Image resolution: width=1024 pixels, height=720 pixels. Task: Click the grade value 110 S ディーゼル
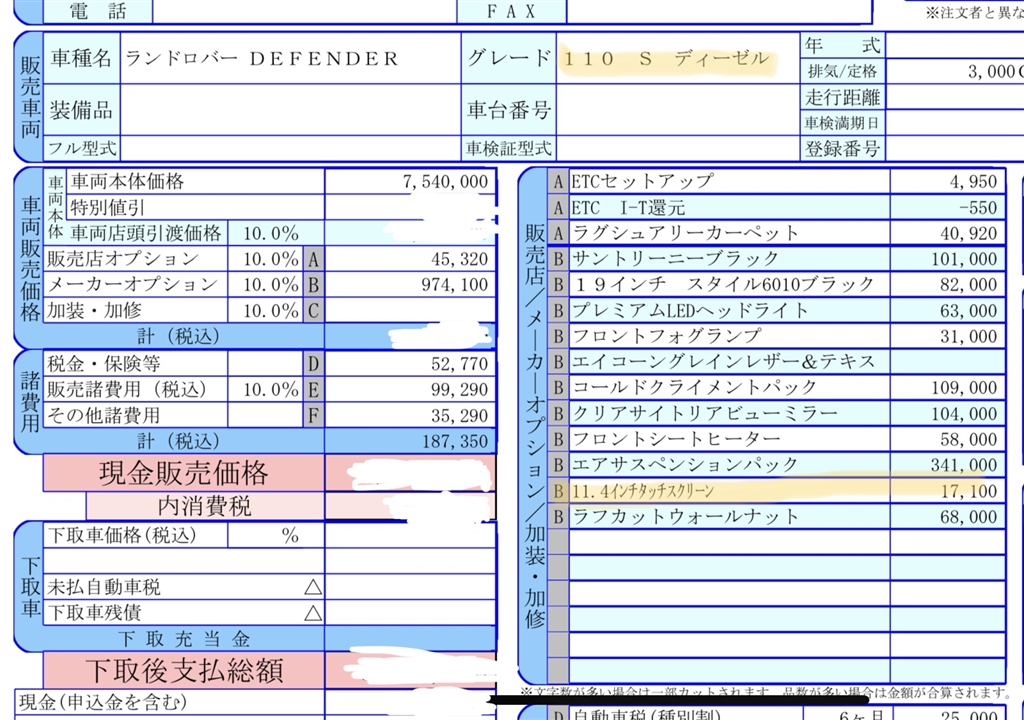tap(667, 59)
